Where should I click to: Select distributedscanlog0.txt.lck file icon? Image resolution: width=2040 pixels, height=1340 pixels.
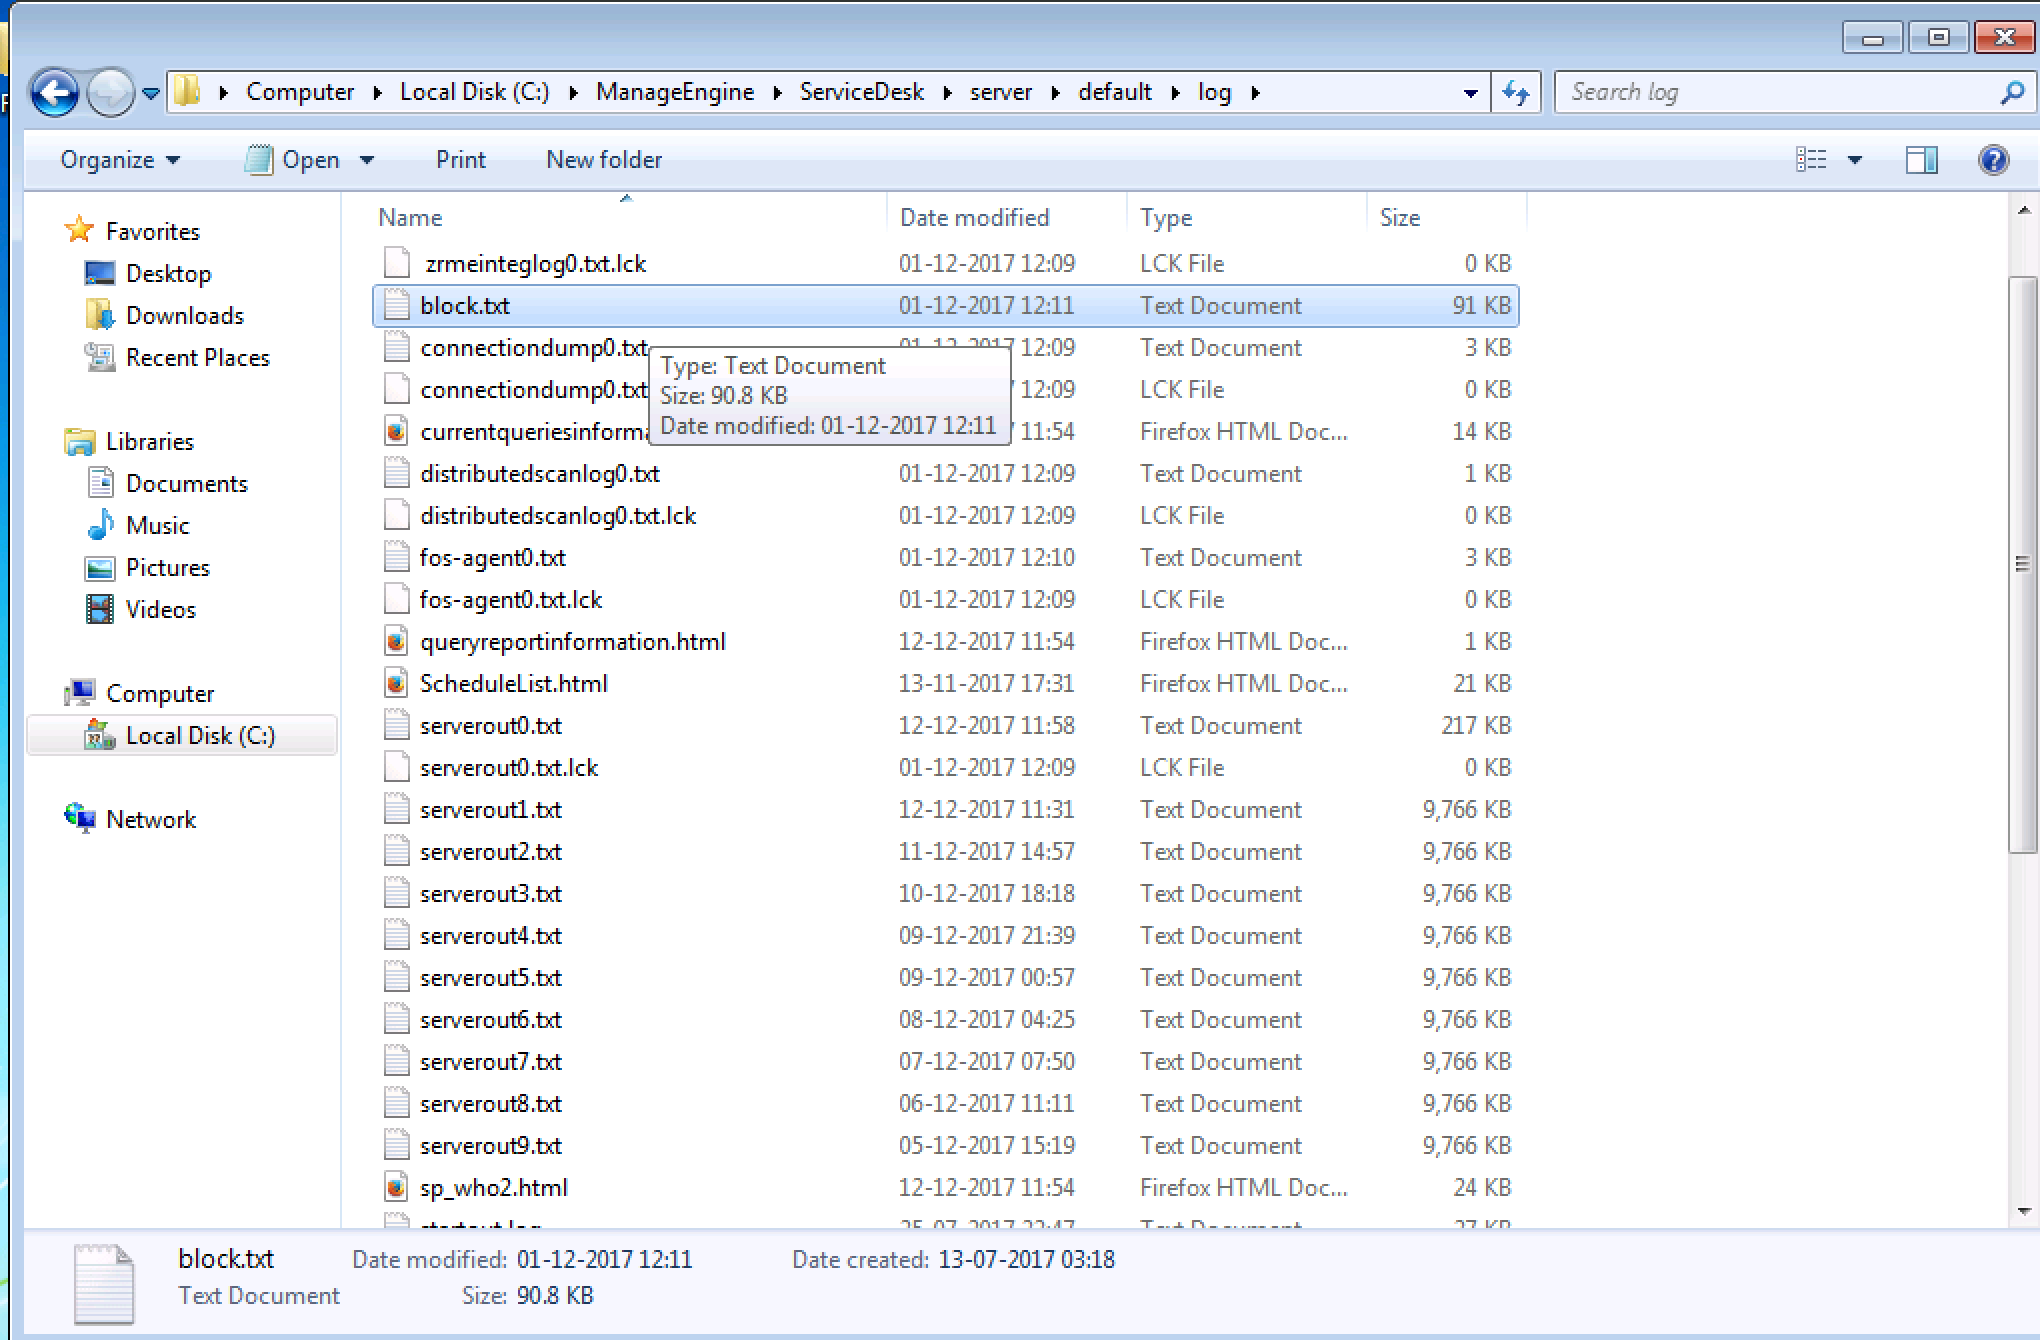[397, 515]
